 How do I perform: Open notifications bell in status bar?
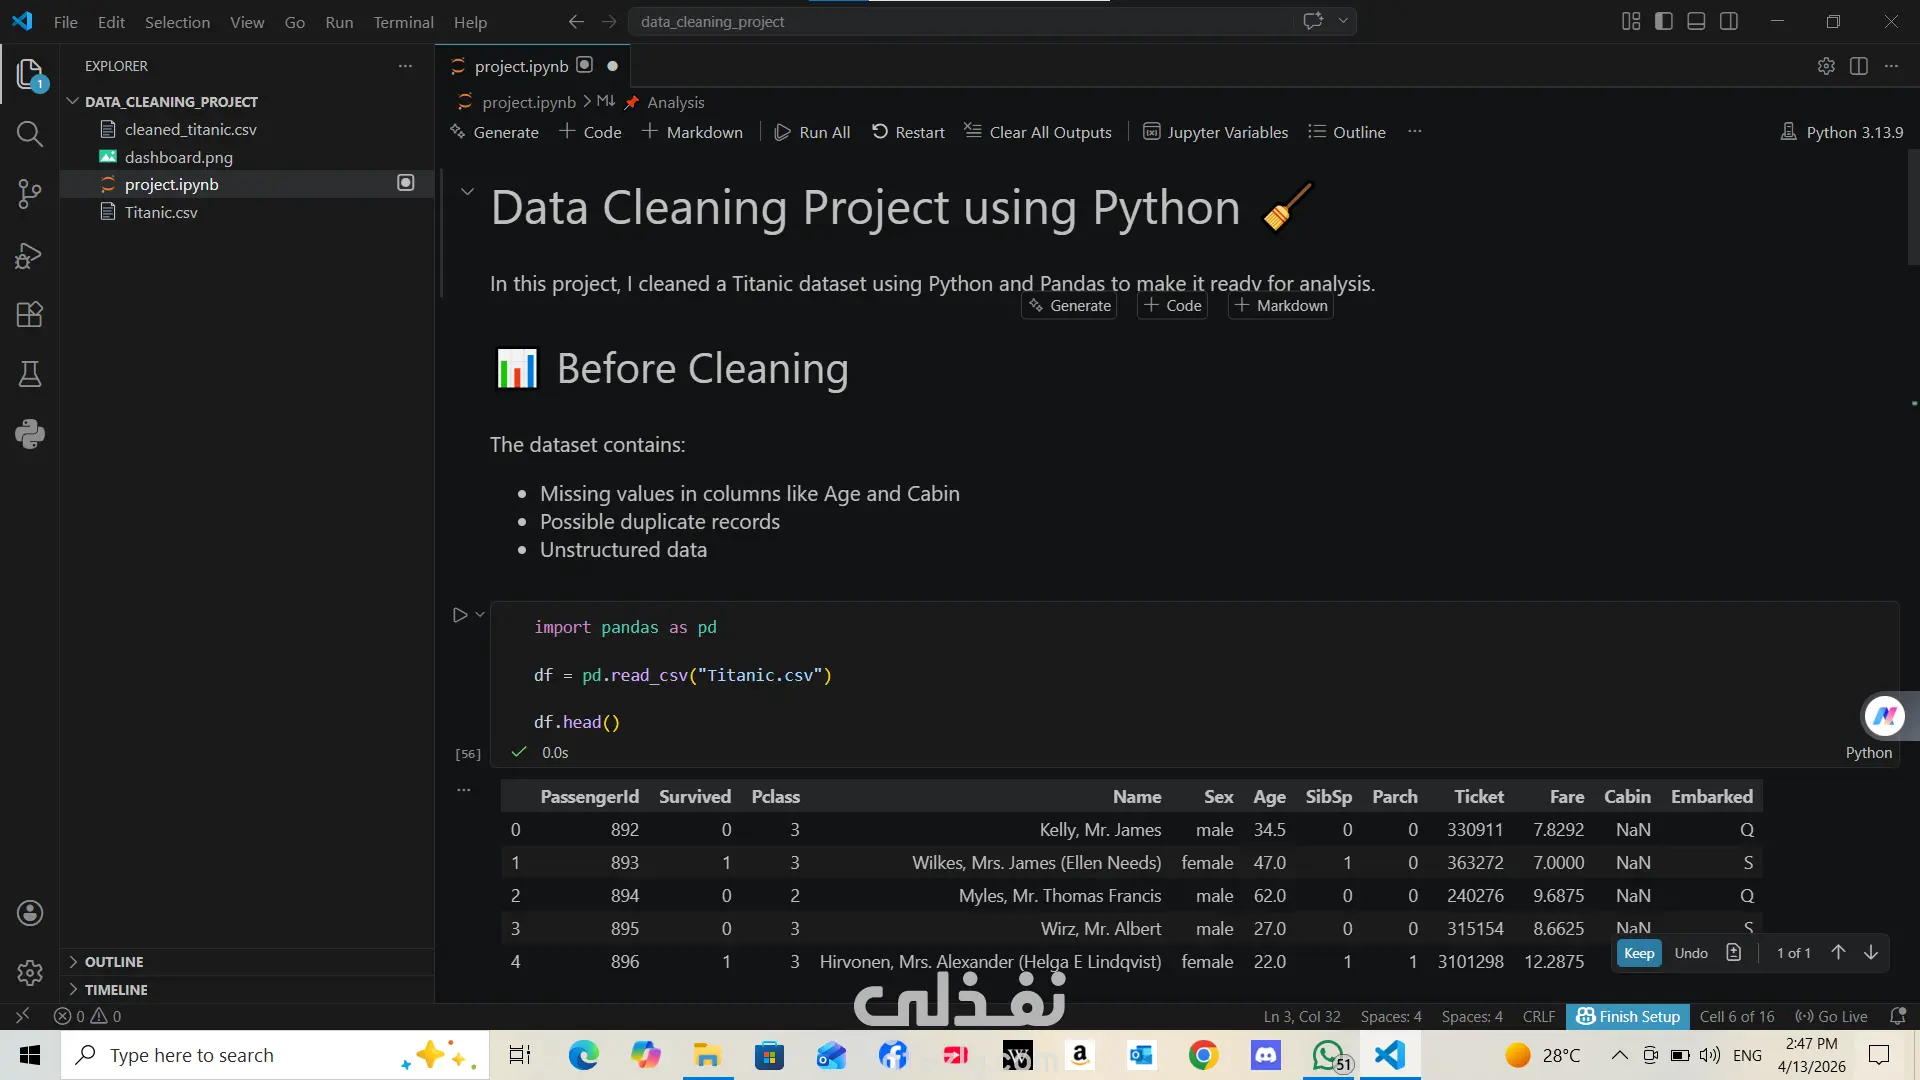(x=1898, y=1016)
